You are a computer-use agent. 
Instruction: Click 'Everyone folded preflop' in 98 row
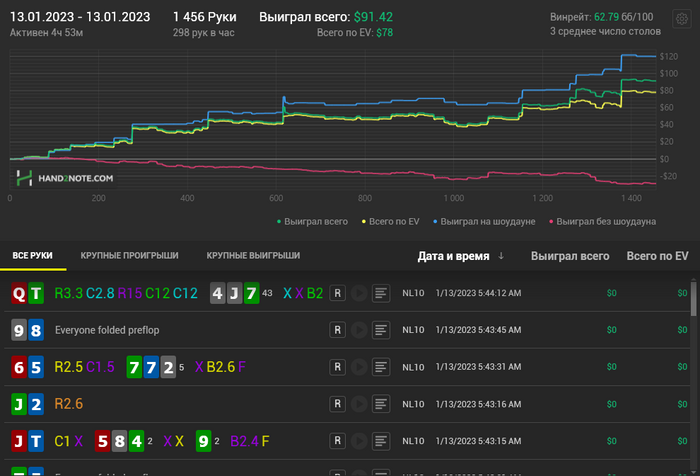click(x=107, y=330)
